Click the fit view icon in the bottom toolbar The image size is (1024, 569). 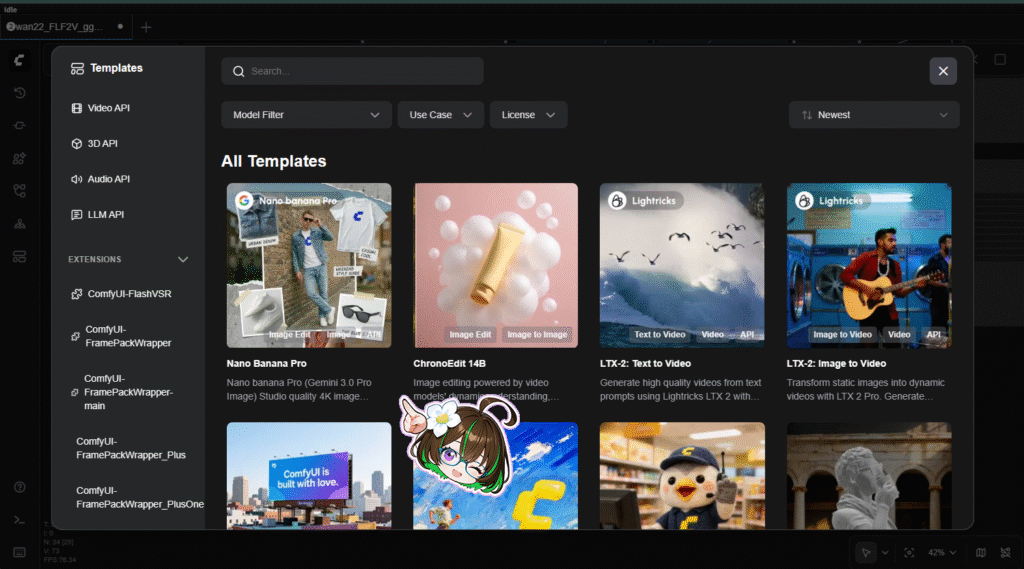click(x=909, y=552)
